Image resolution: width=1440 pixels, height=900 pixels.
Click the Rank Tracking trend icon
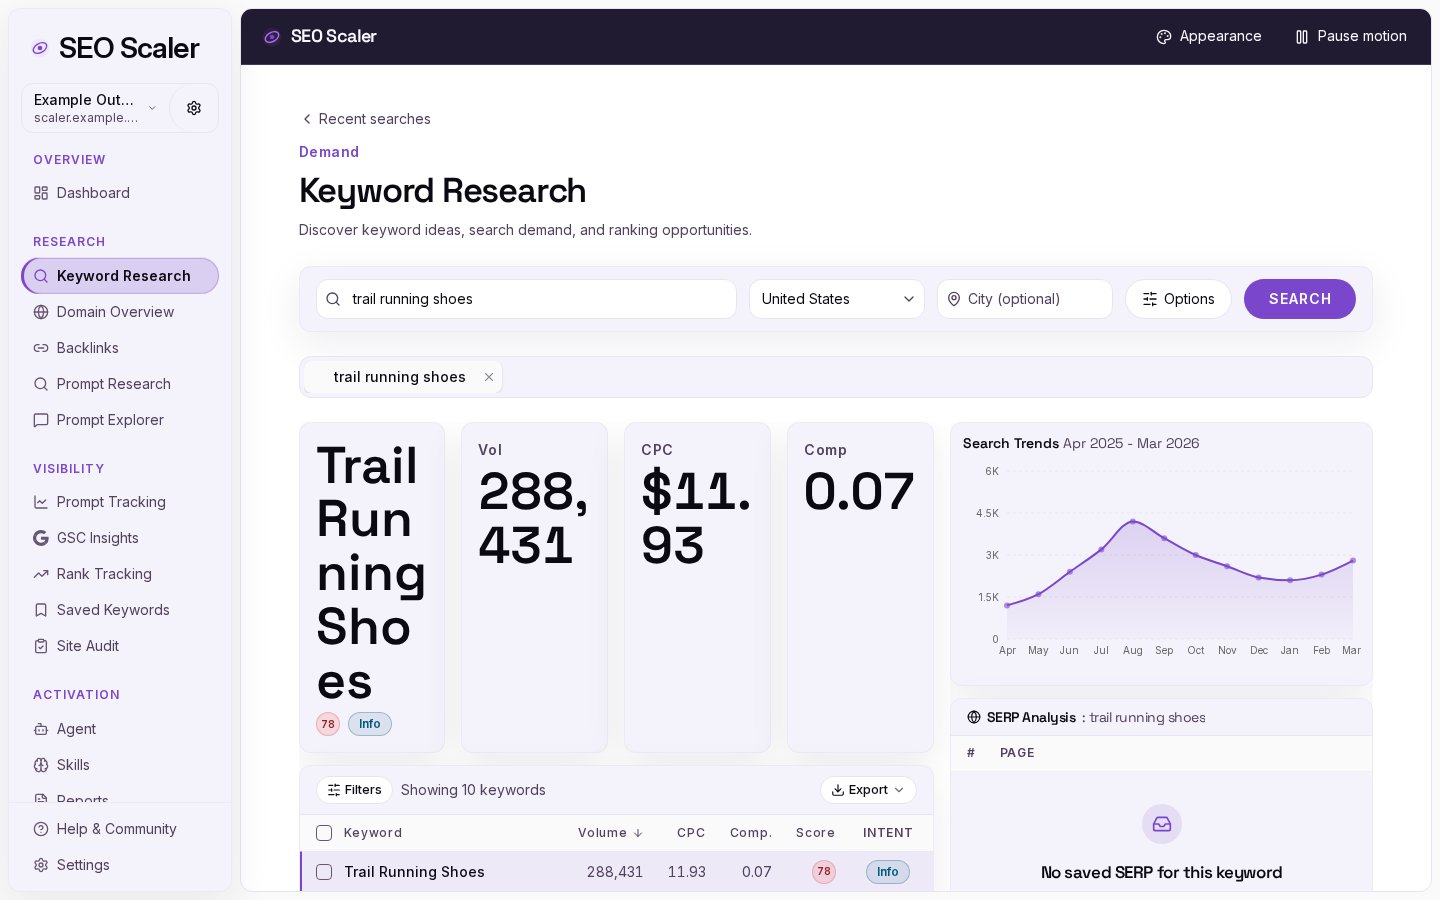click(41, 574)
